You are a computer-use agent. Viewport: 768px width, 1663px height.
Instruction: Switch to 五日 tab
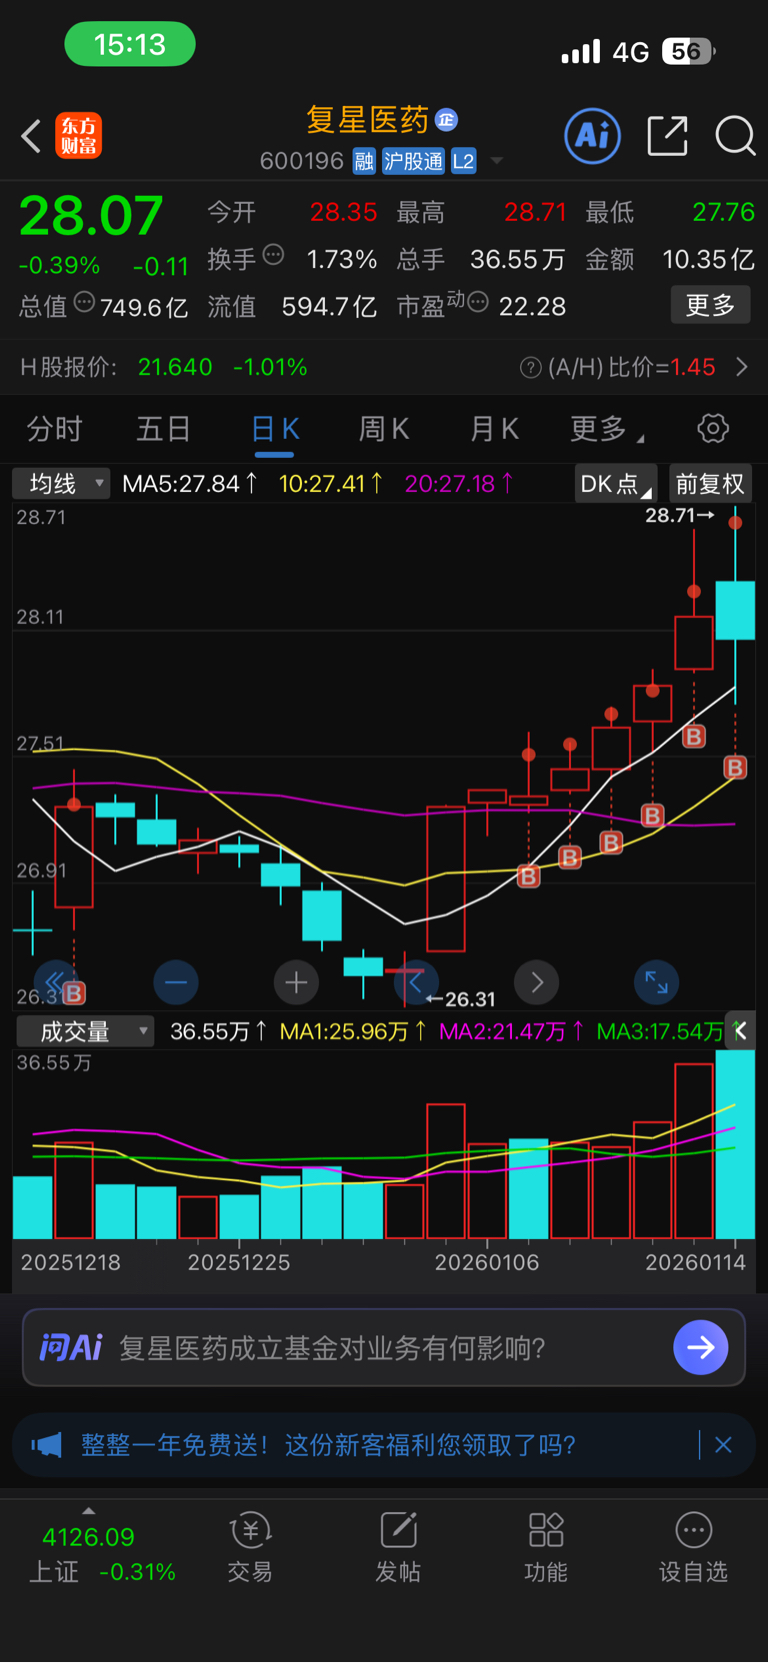164,429
